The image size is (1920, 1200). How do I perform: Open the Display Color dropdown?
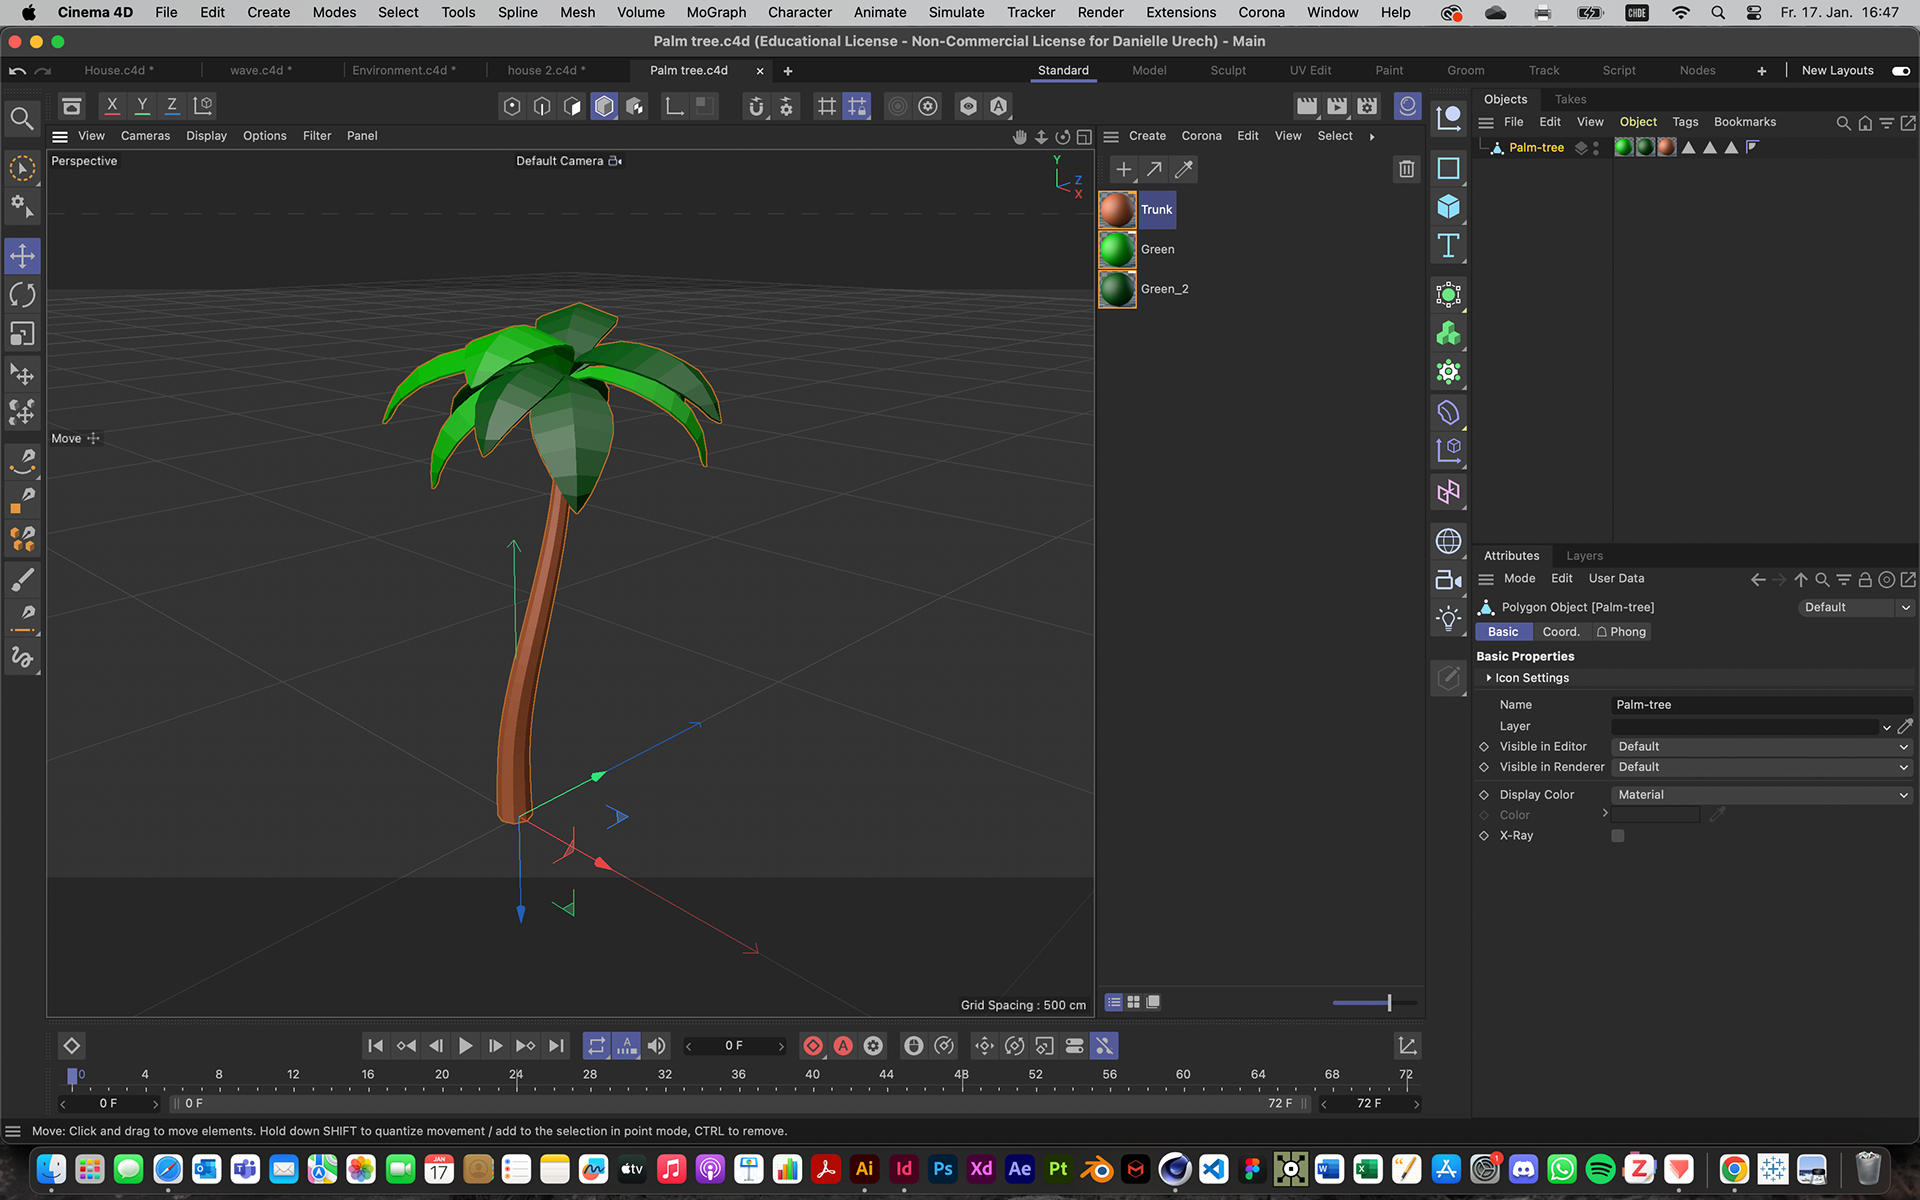[x=1761, y=795]
